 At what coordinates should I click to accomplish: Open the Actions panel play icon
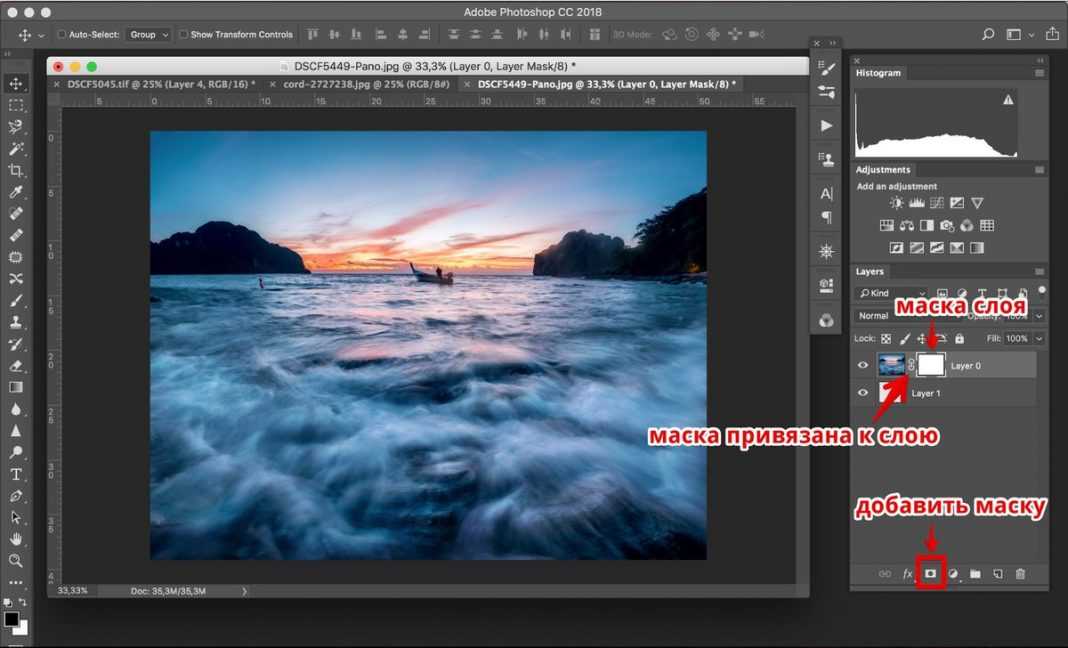coord(826,126)
